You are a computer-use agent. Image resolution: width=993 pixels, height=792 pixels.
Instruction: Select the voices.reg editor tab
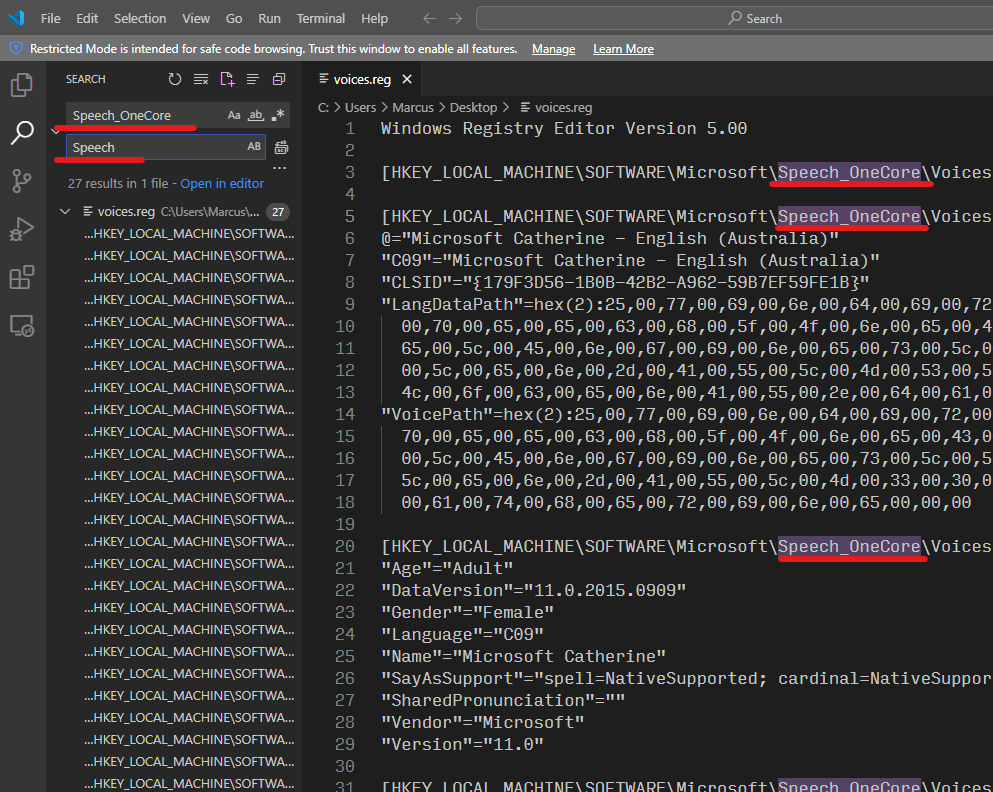(362, 79)
